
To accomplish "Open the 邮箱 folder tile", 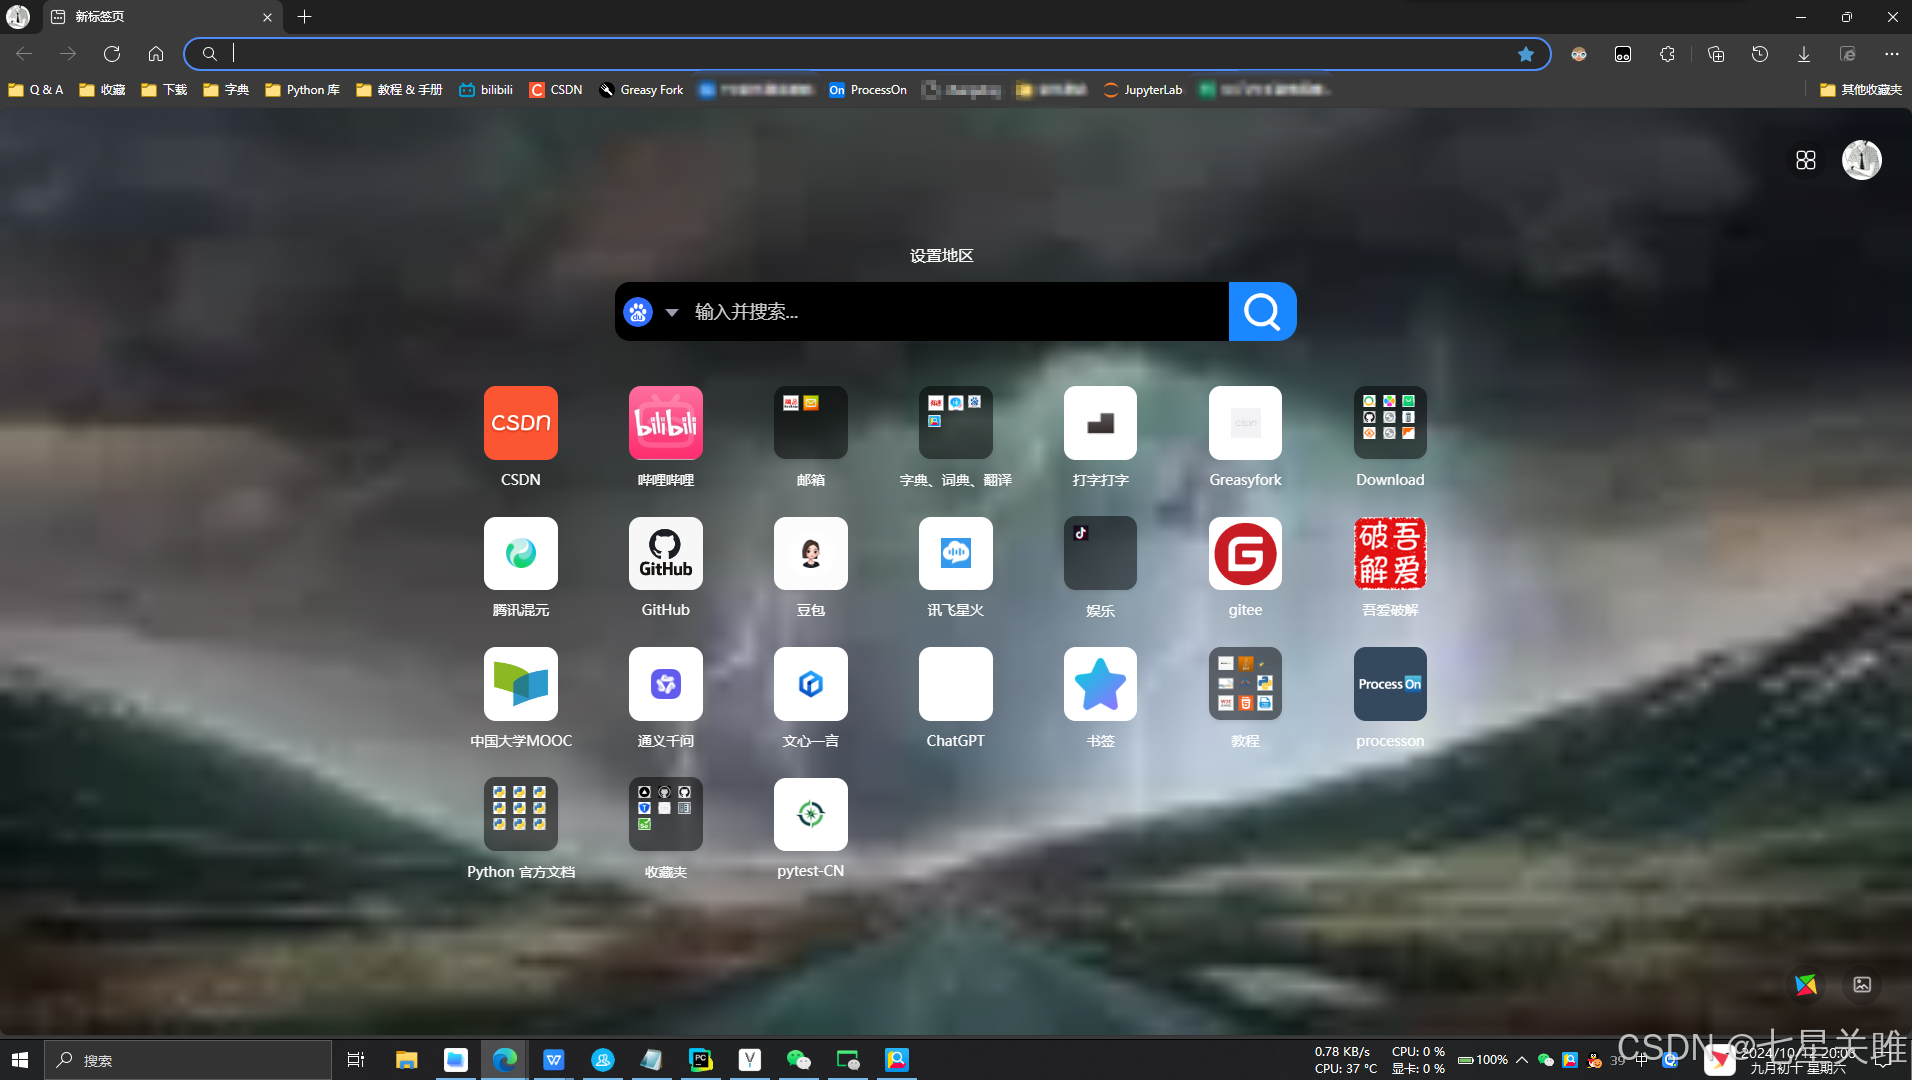I will click(810, 423).
